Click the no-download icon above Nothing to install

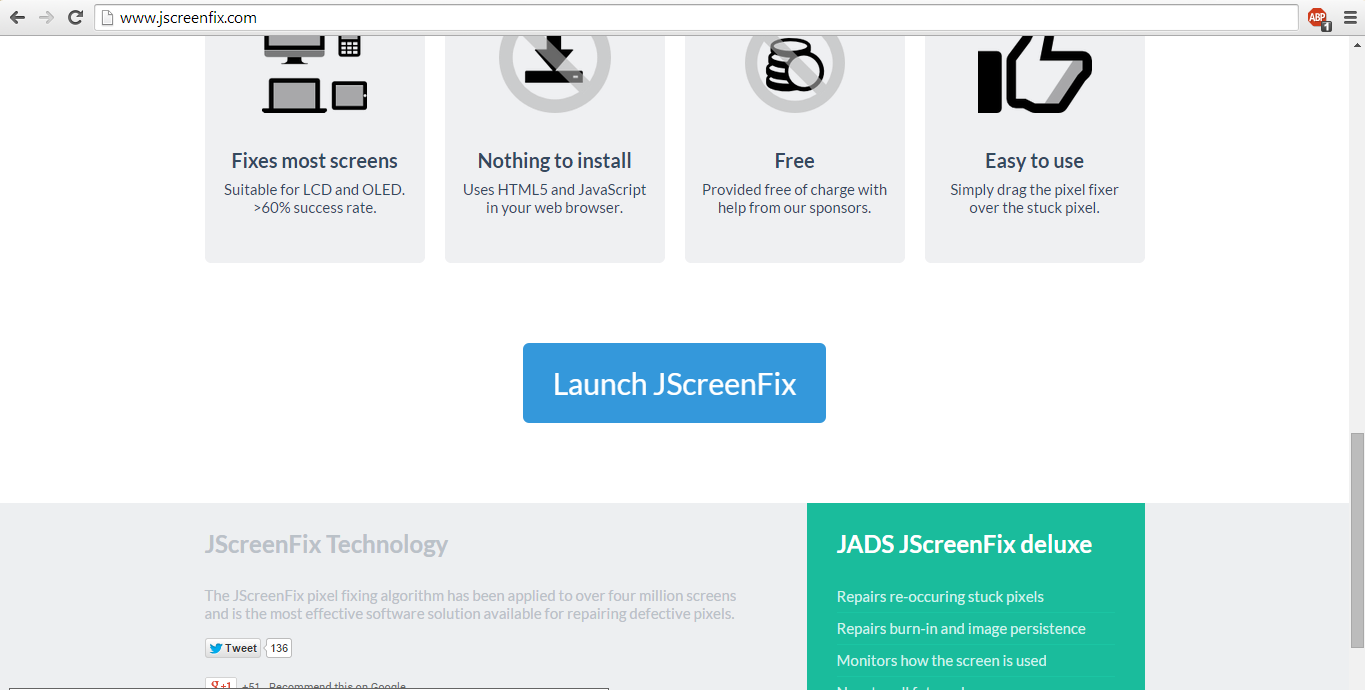coord(554,72)
